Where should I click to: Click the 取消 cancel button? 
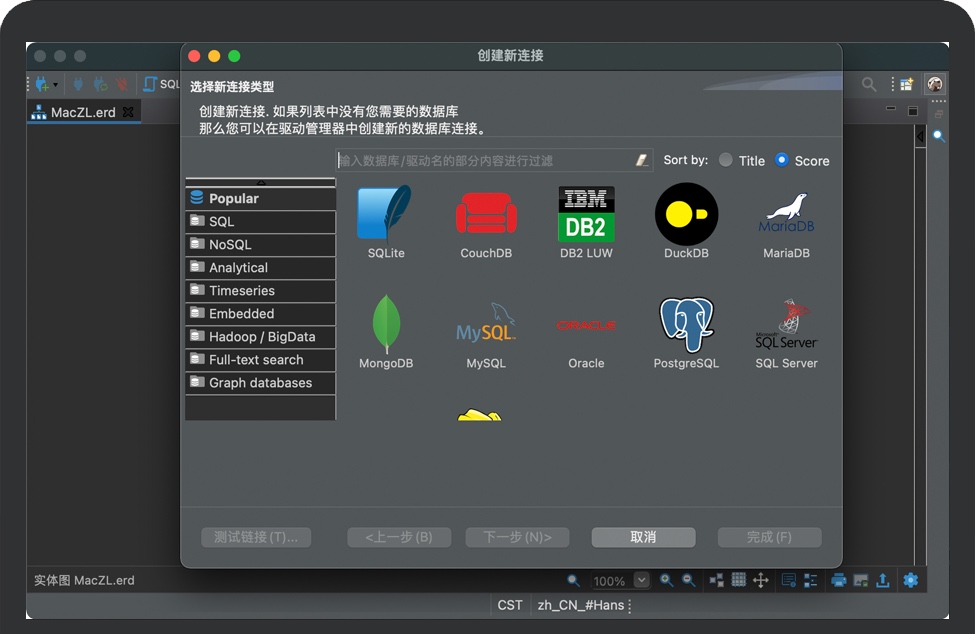[x=643, y=537]
